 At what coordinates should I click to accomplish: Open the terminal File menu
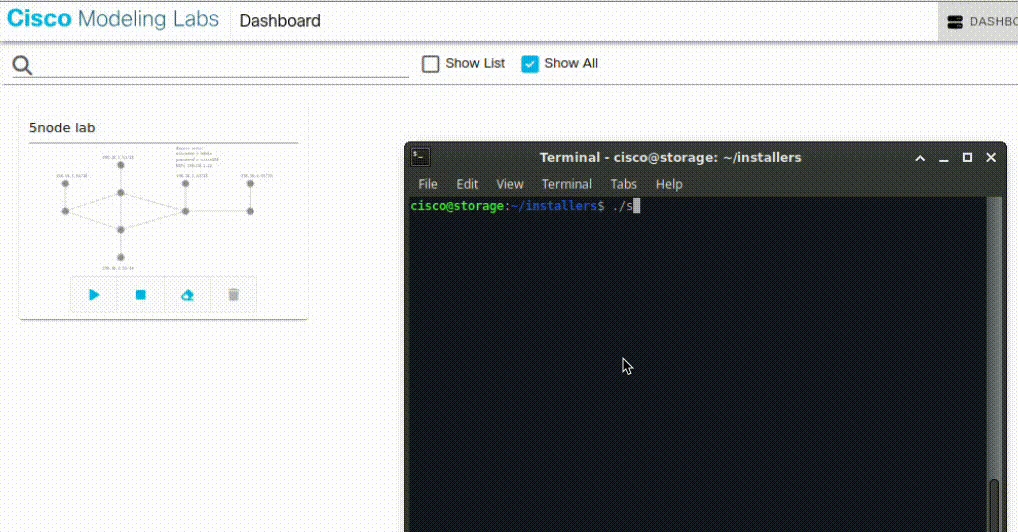pyautogui.click(x=427, y=184)
